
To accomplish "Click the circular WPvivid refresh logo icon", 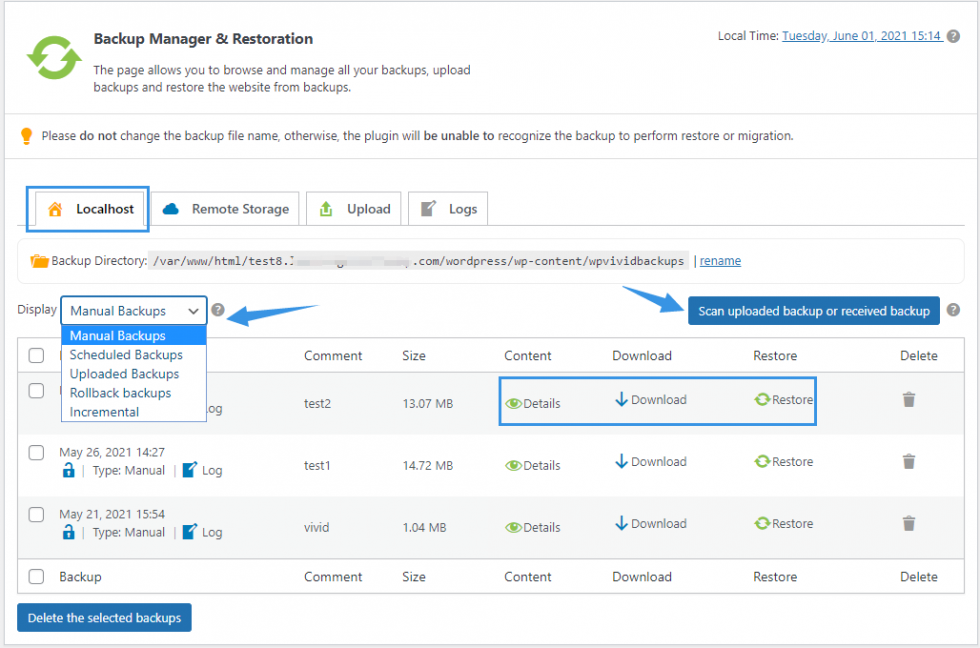I will tap(54, 57).
